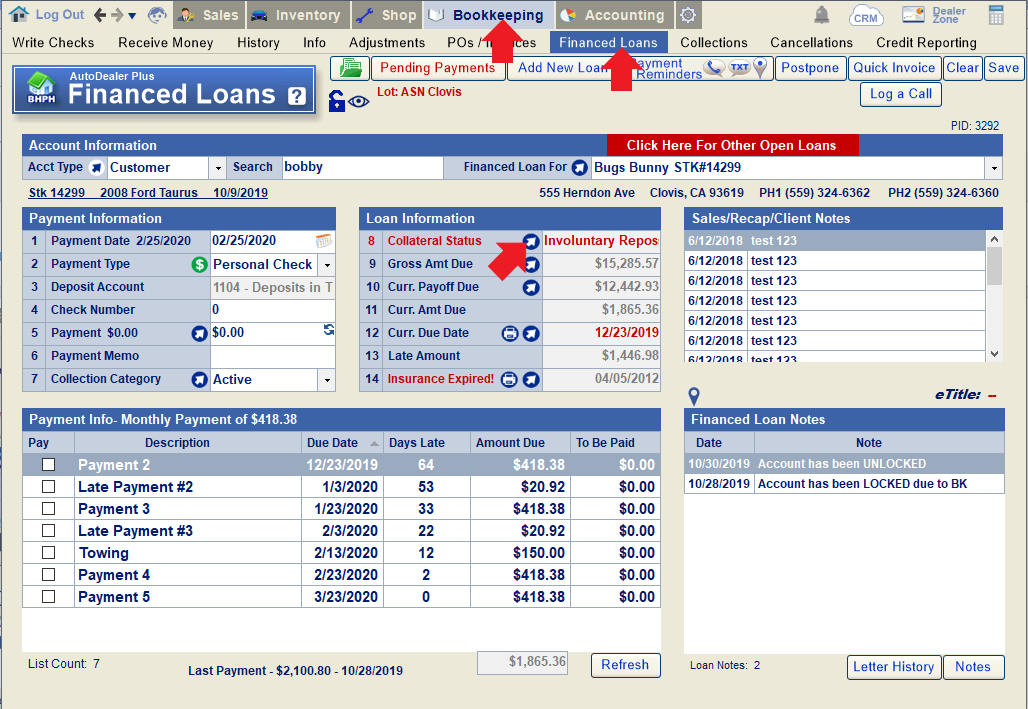Click the Acct Type arrow icon

pyautogui.click(x=96, y=168)
